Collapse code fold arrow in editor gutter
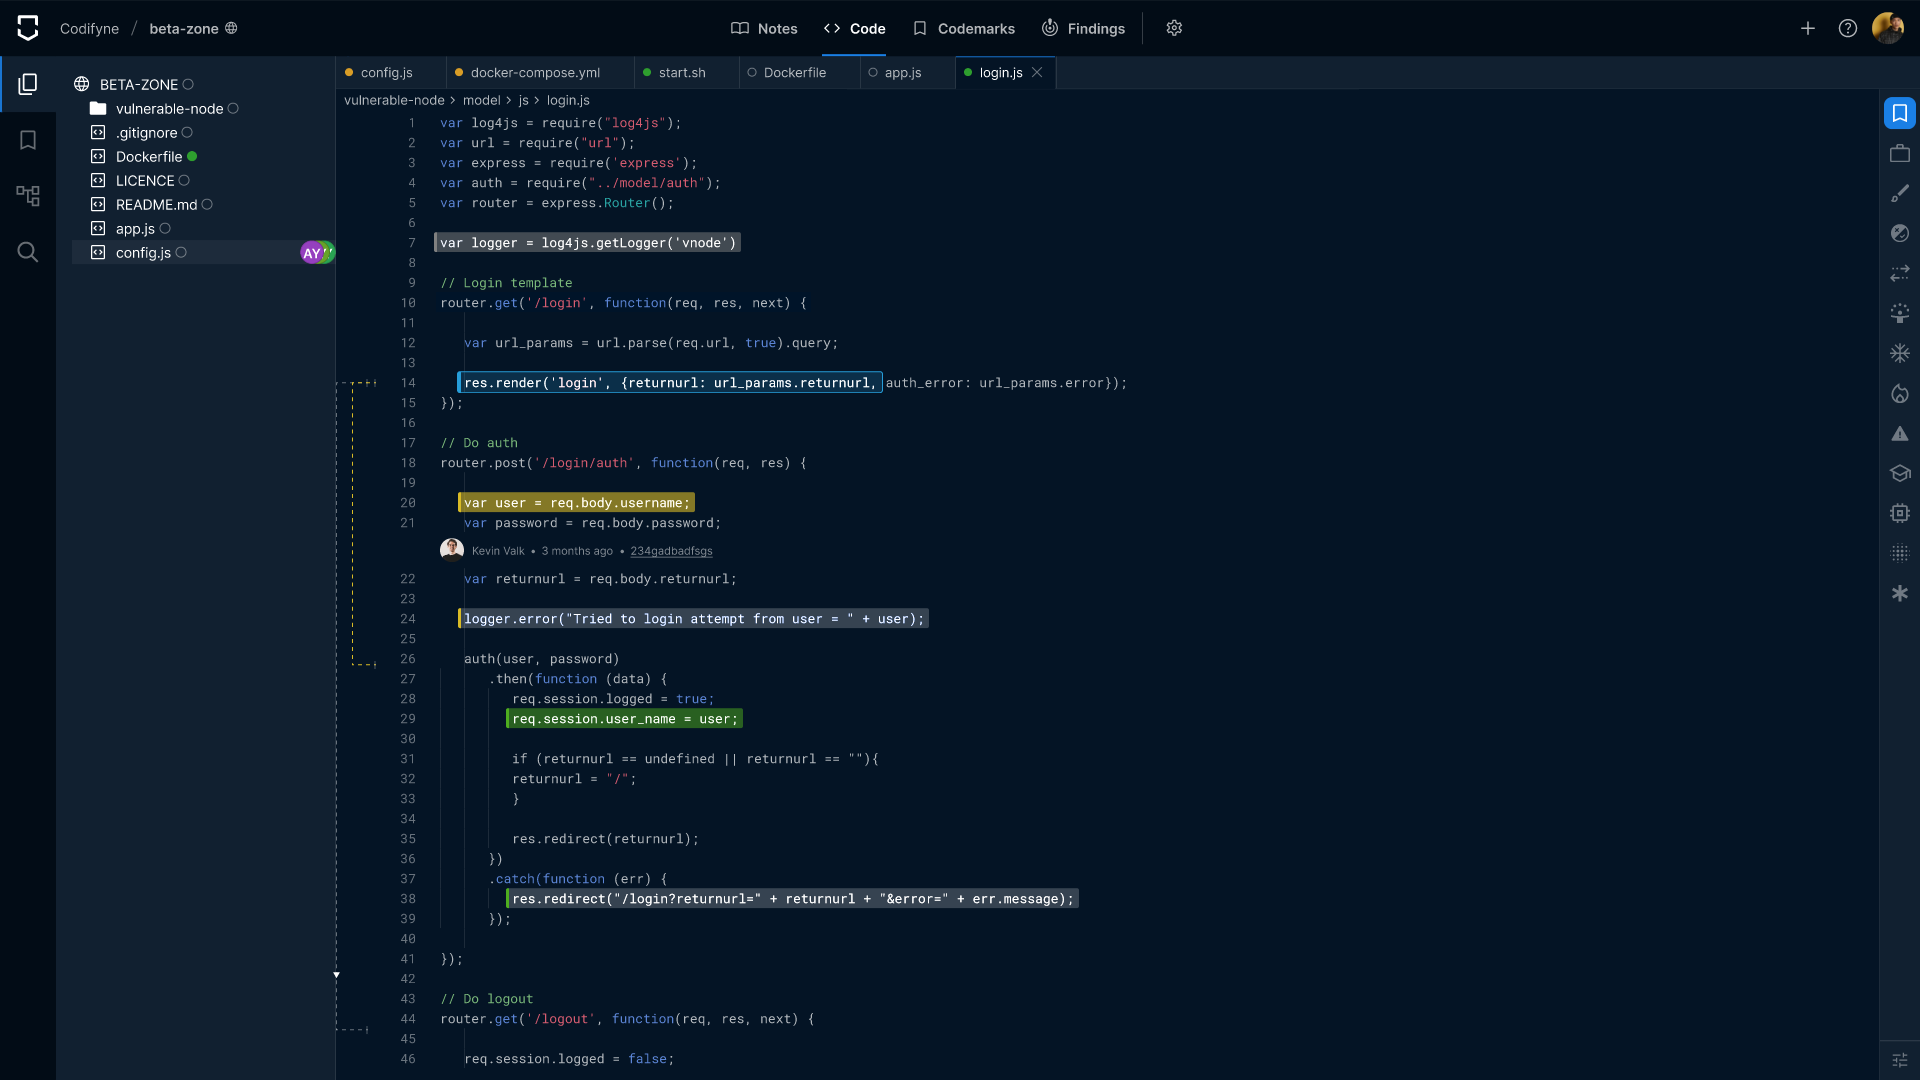 336,974
